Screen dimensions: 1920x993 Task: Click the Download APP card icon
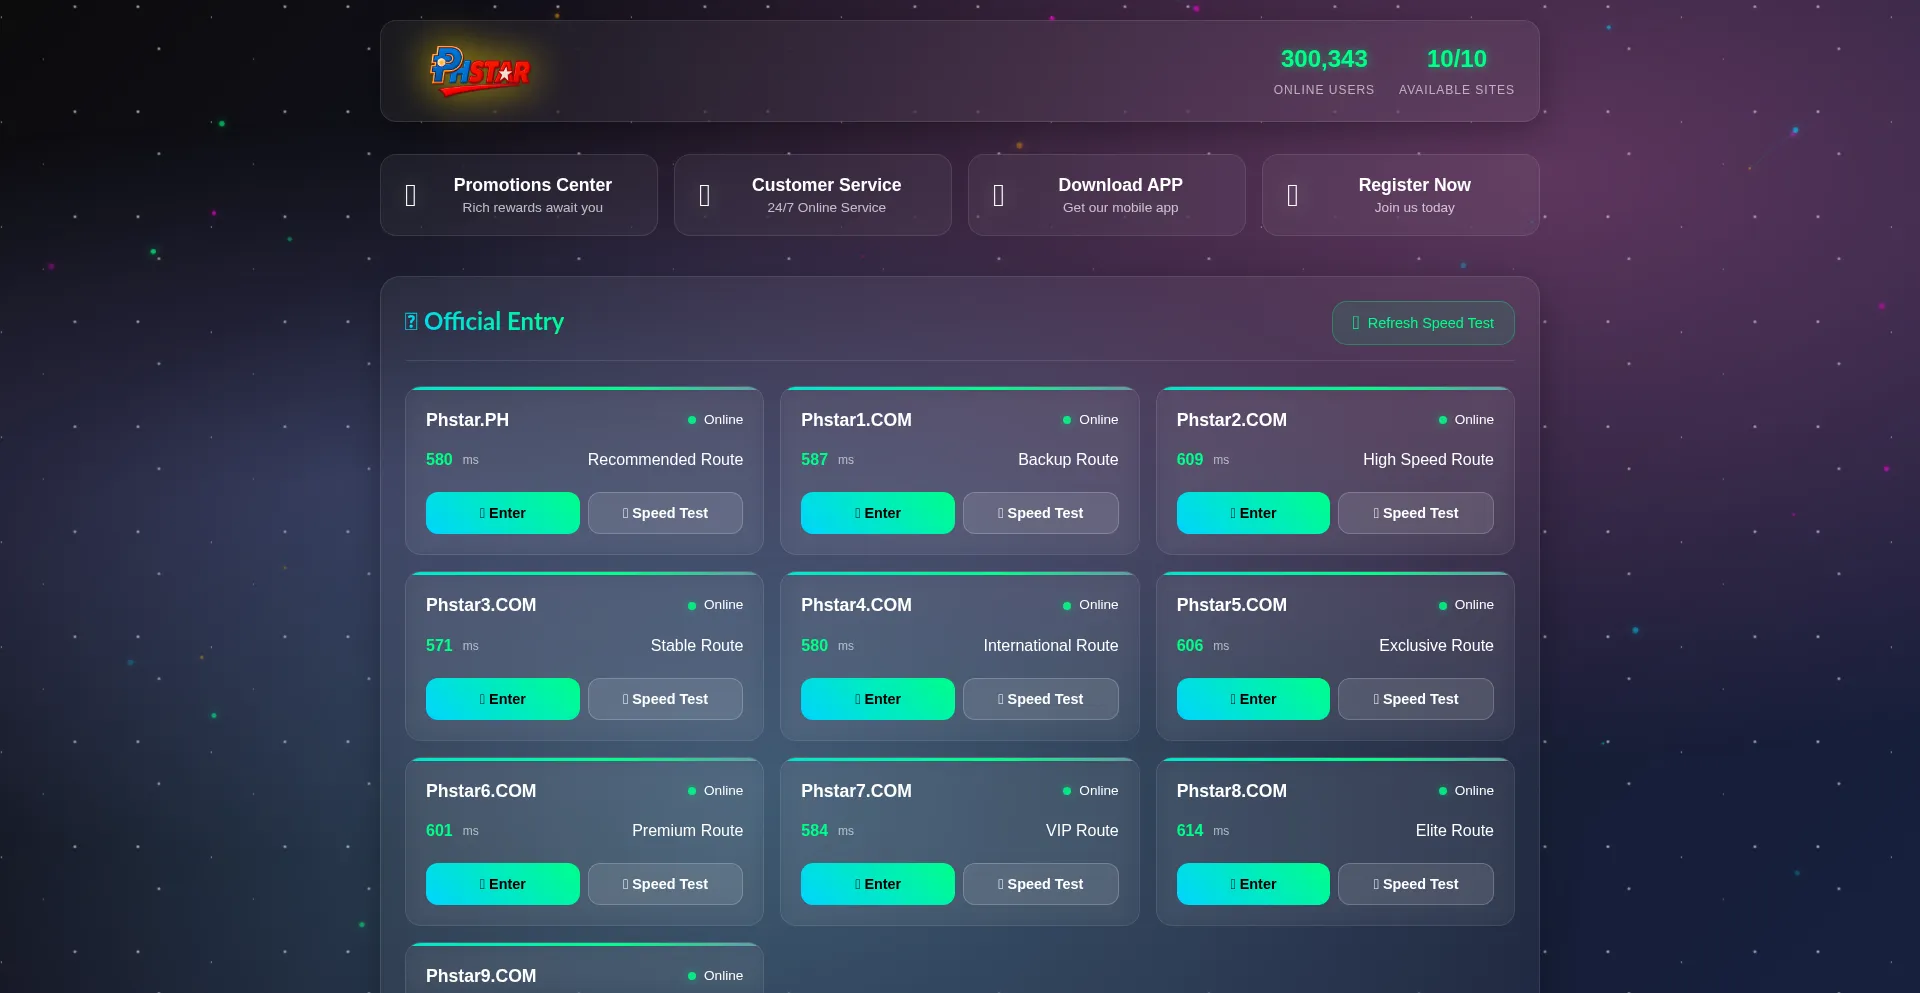[998, 196]
